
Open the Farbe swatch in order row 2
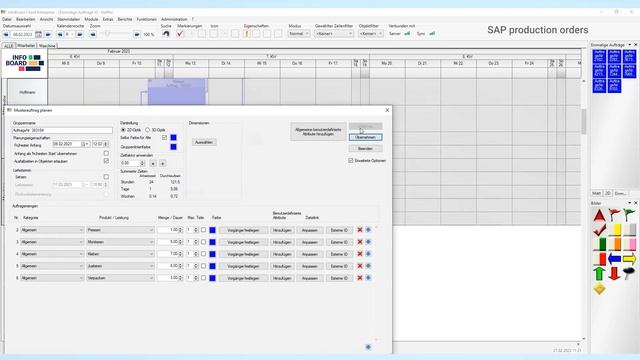click(213, 230)
